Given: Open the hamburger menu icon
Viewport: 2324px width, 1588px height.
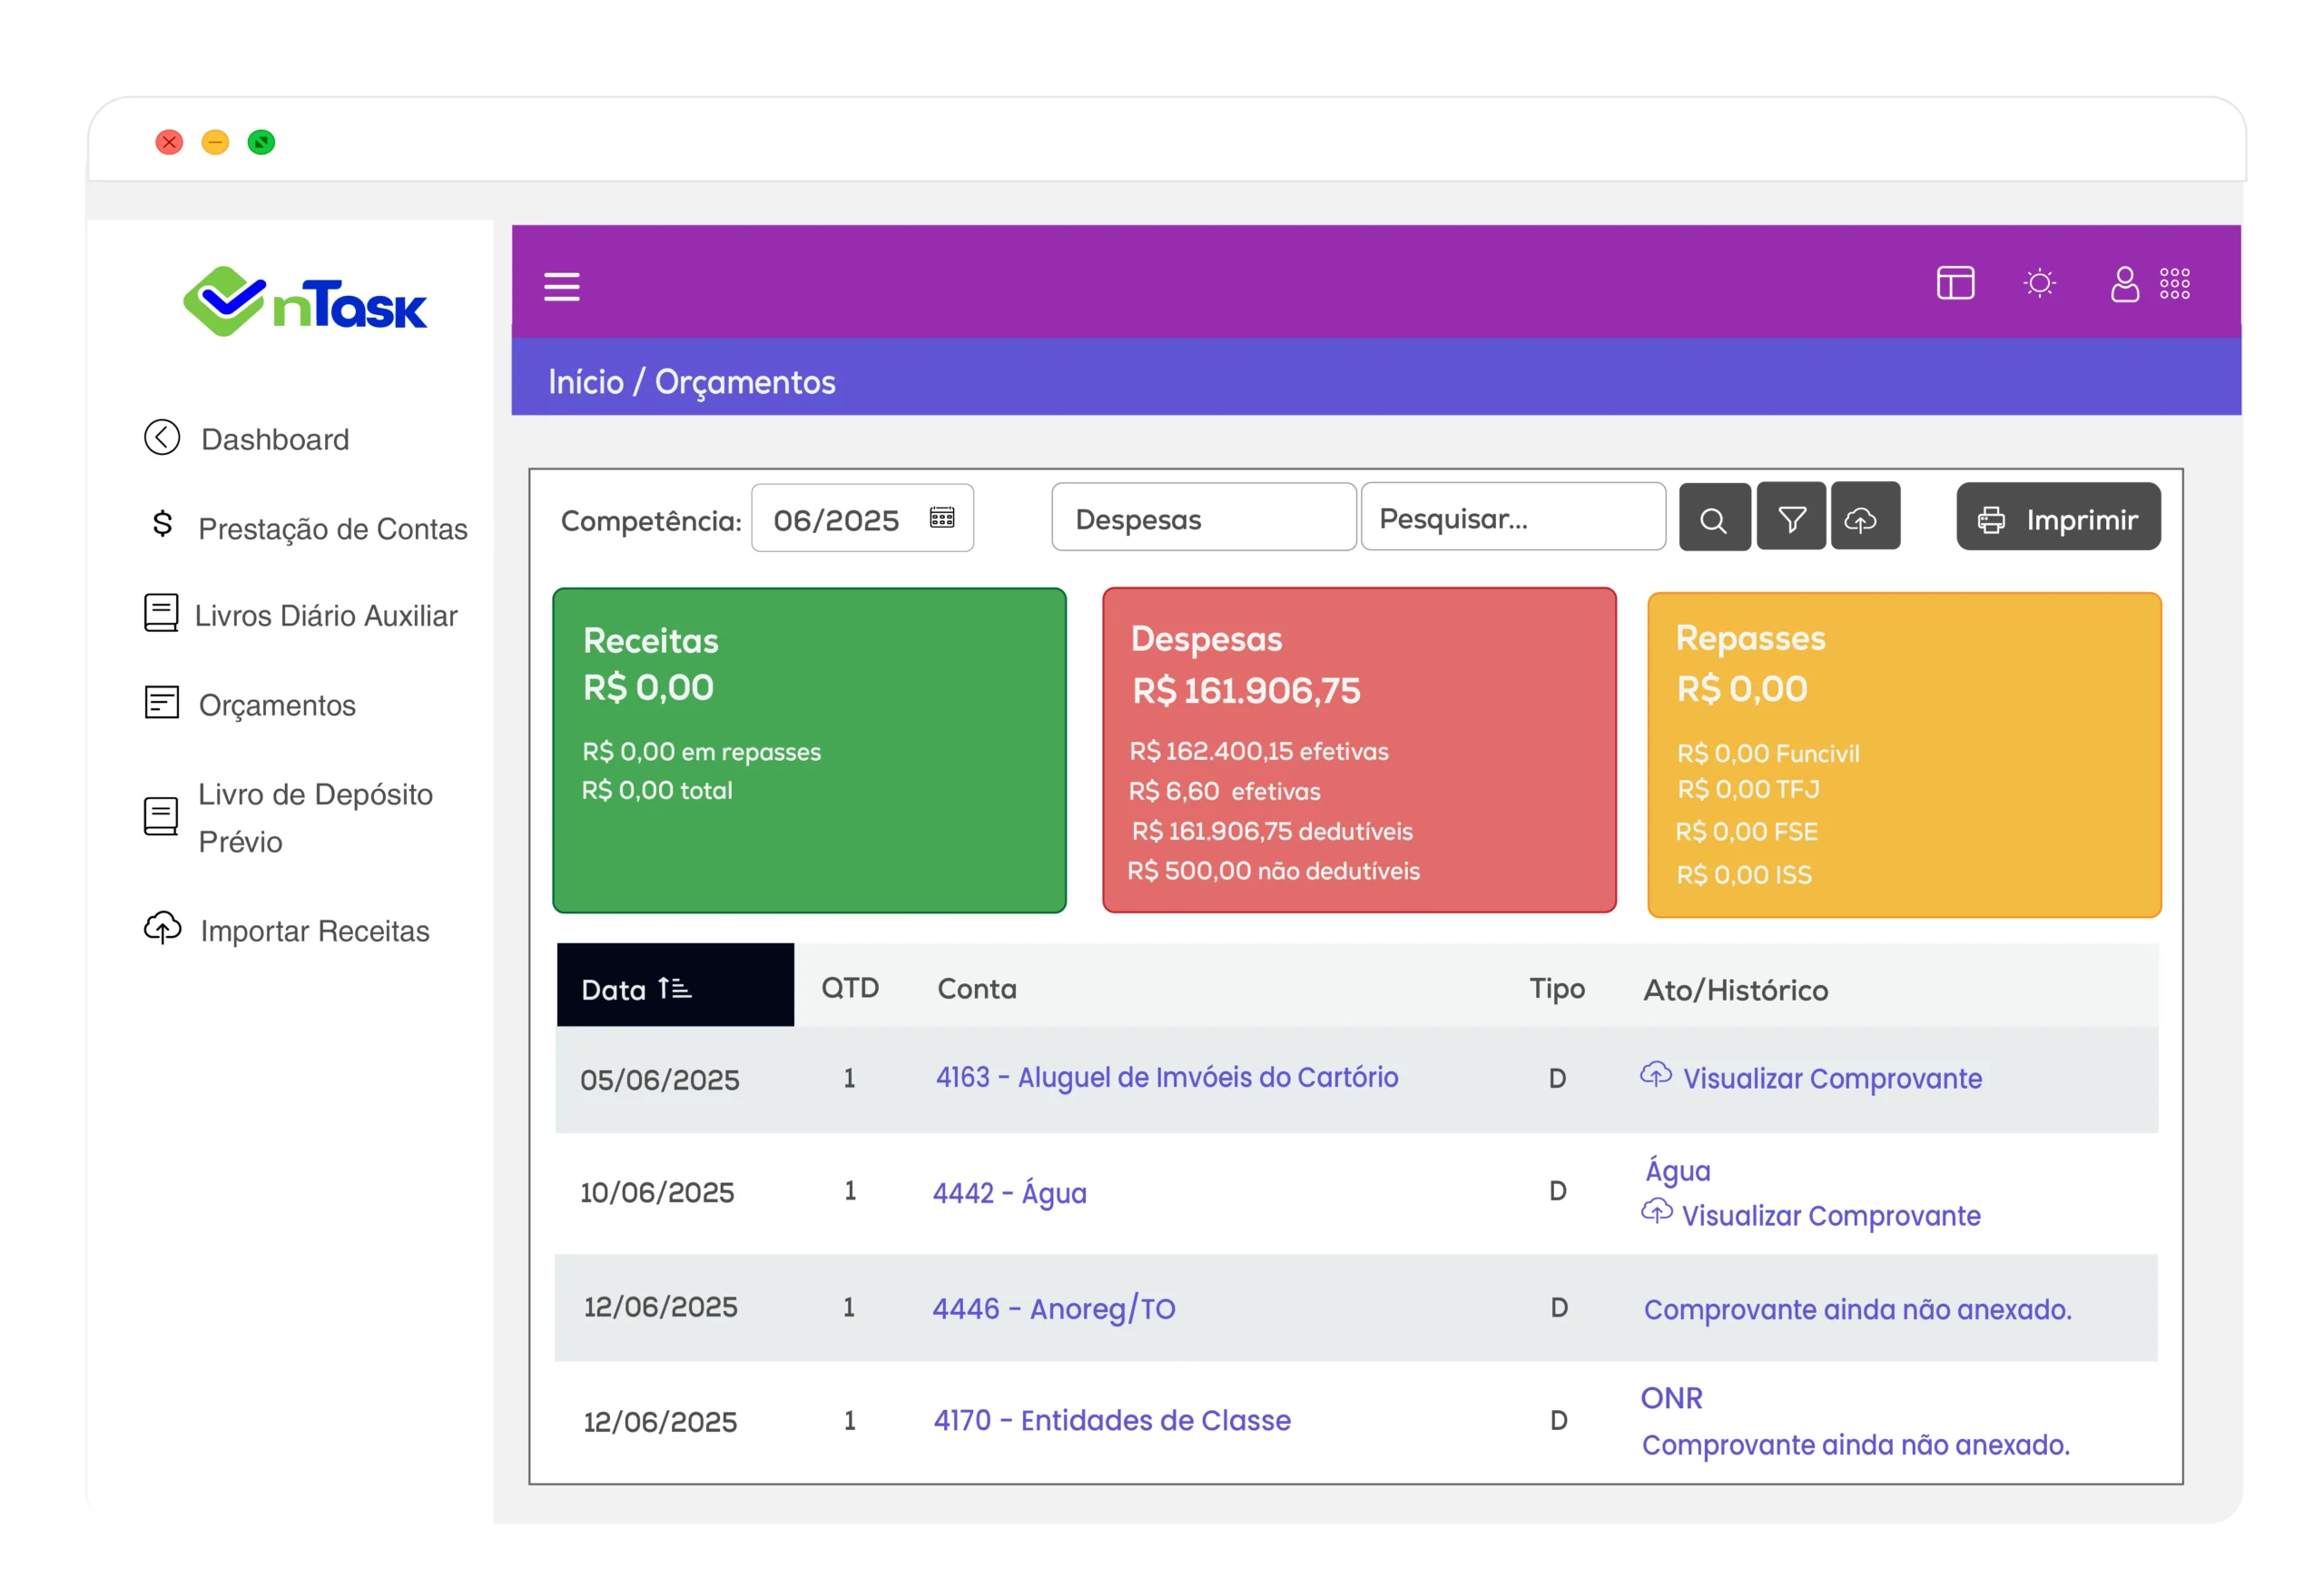Looking at the screenshot, I should 561,287.
